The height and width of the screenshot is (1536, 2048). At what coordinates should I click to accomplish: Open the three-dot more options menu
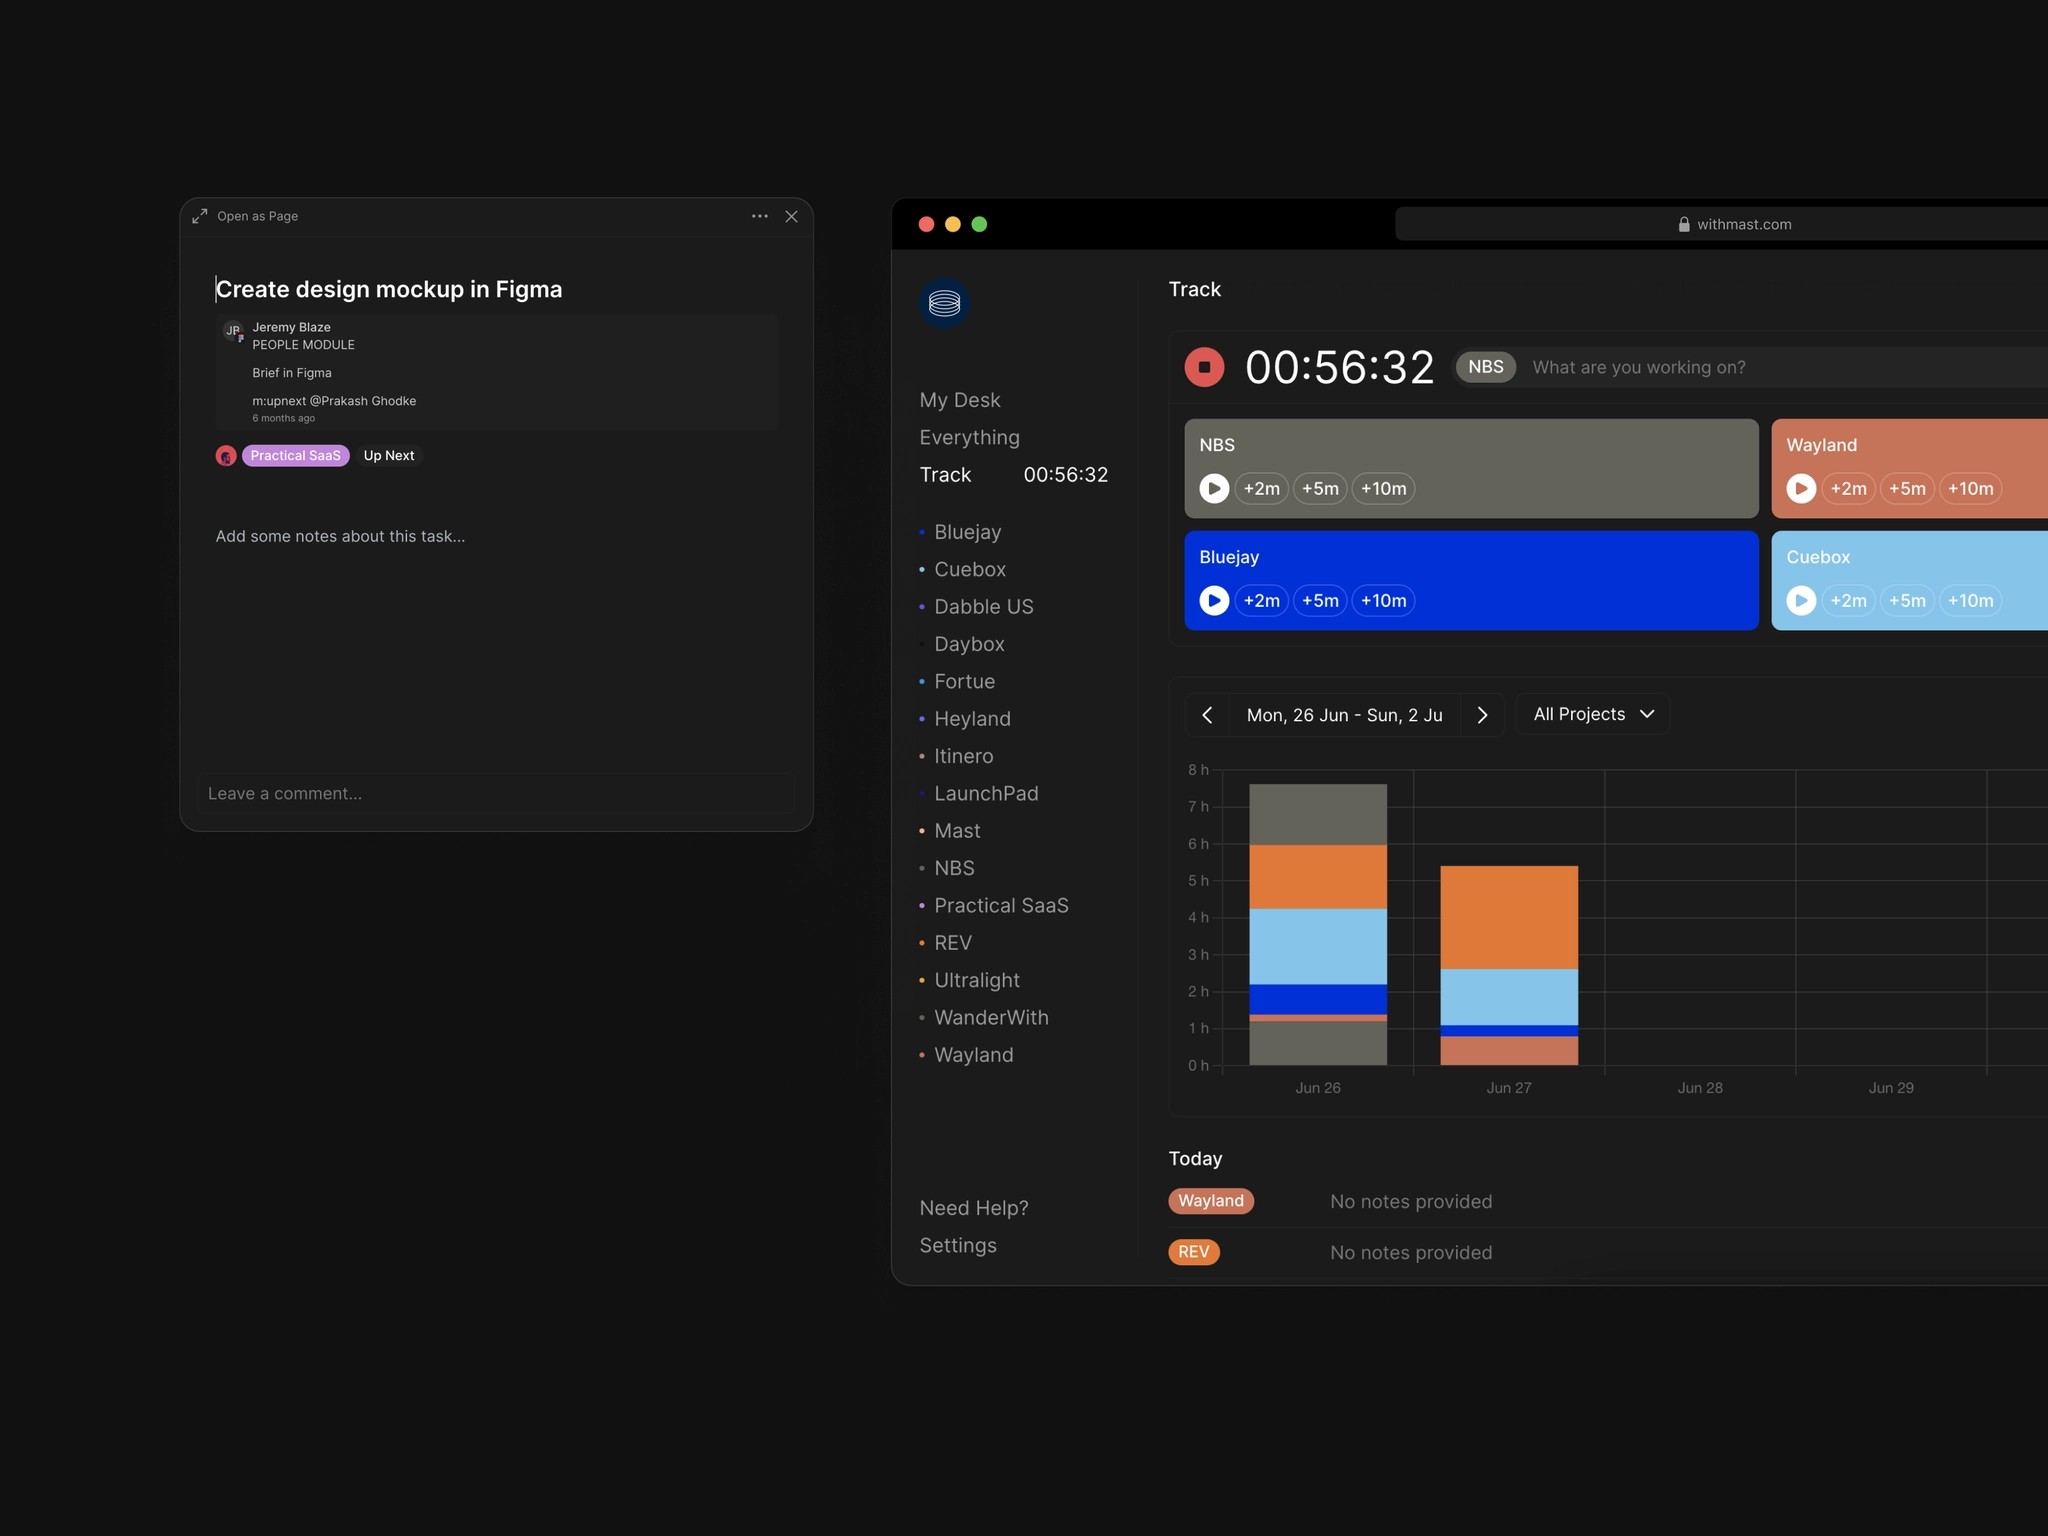pos(760,216)
